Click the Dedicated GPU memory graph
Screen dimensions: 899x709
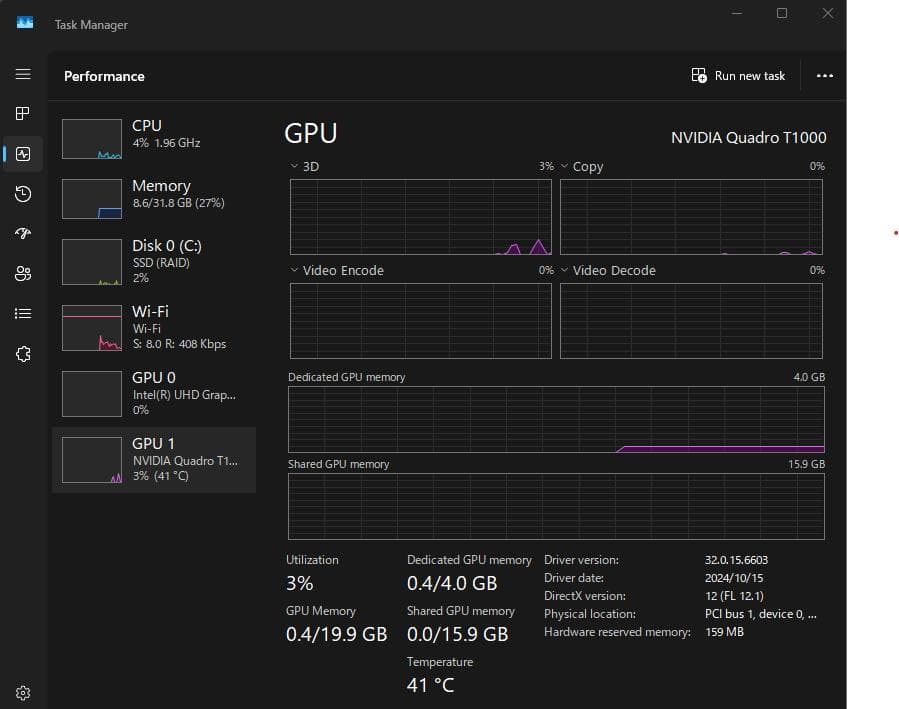point(556,420)
